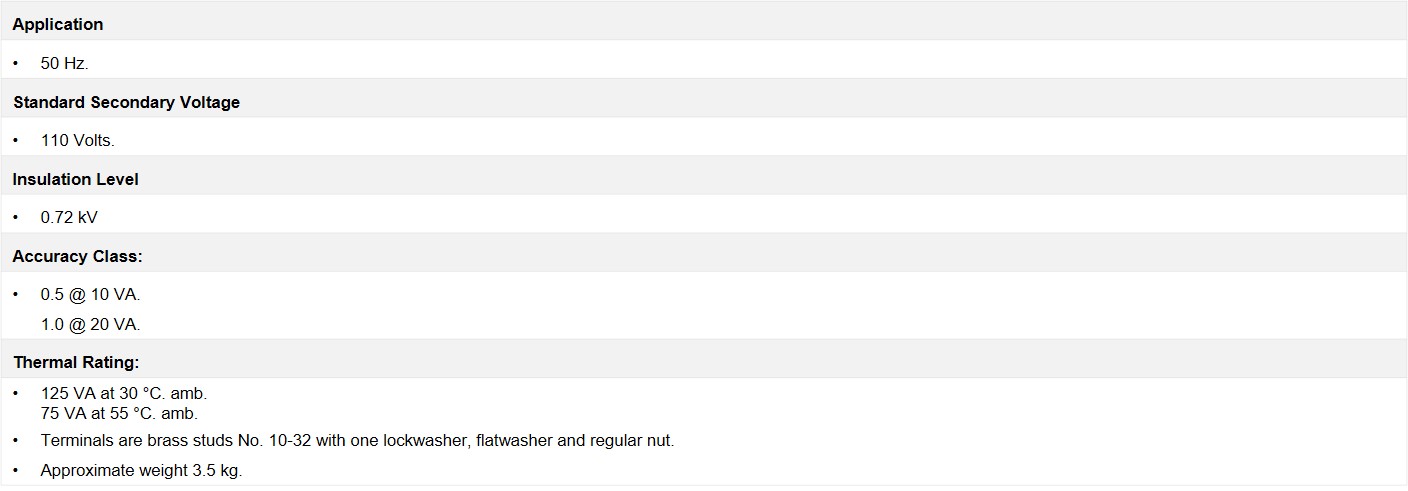This screenshot has height=491, width=1408.
Task: Select the 0.5 @ 10 VA. line
Action: (x=91, y=295)
